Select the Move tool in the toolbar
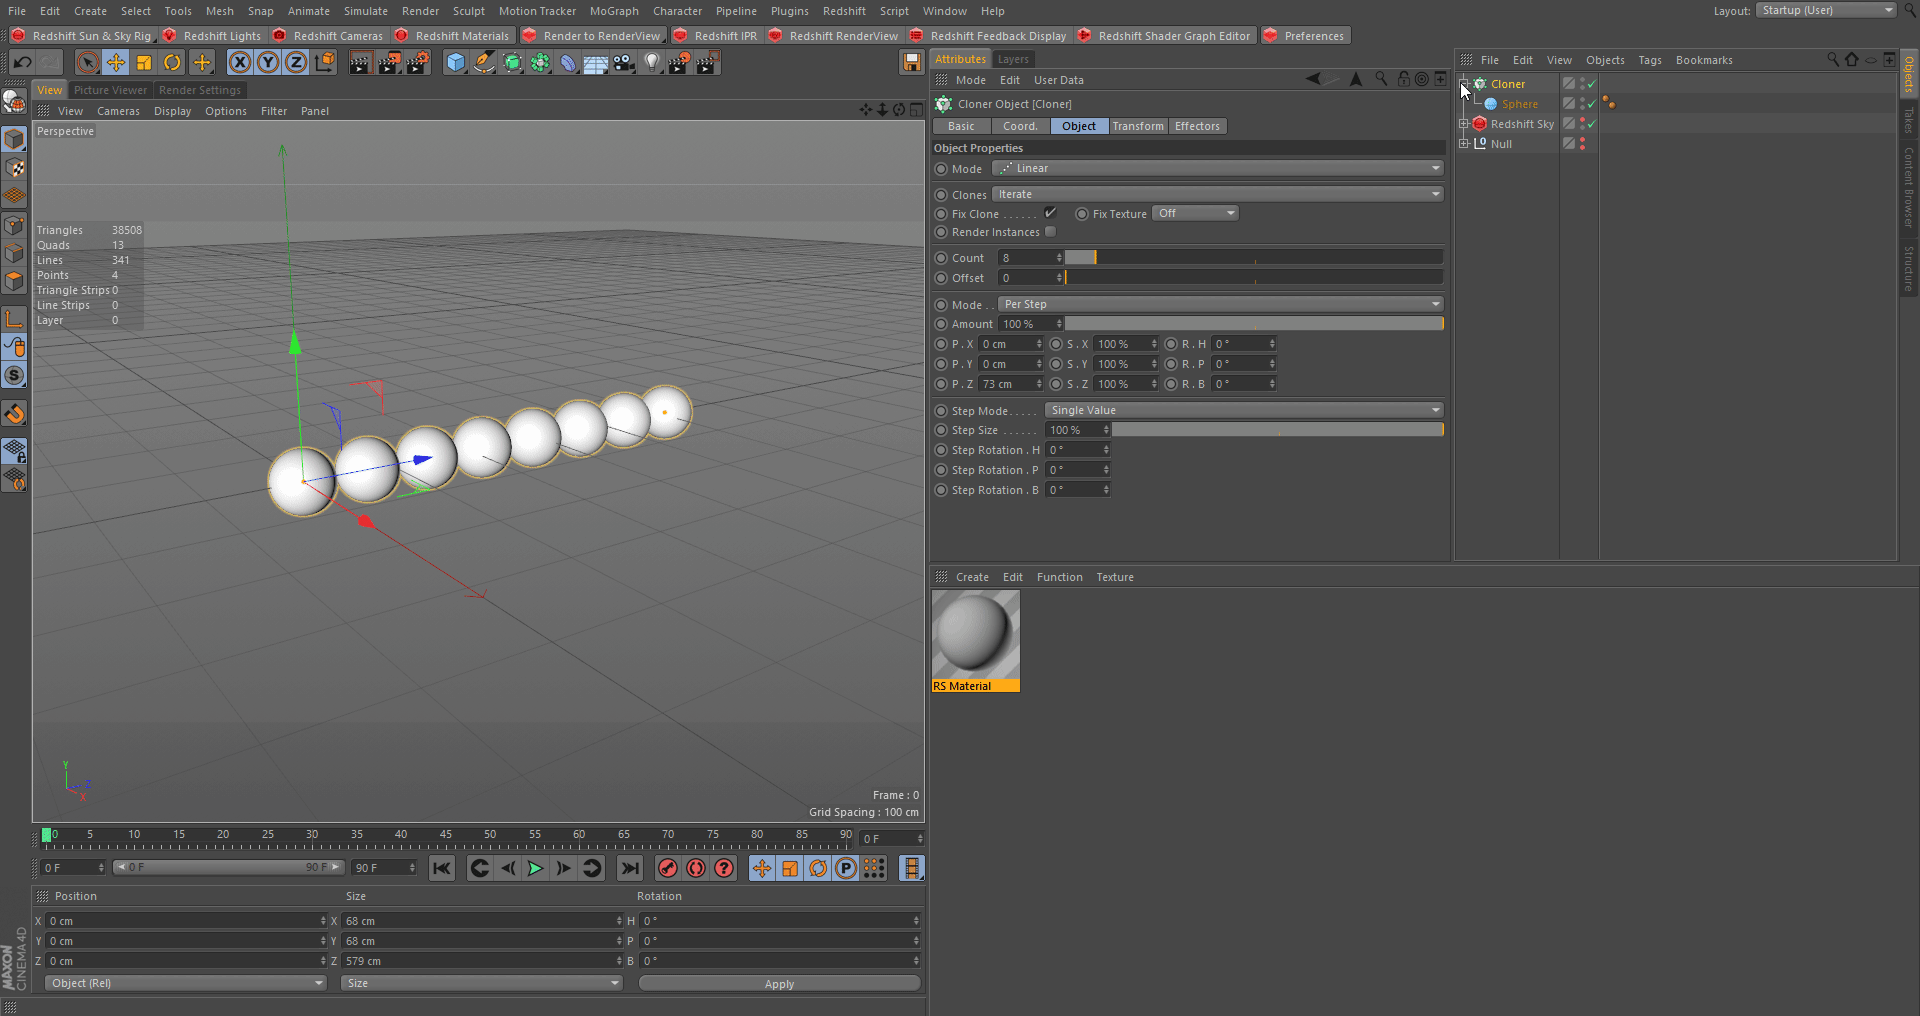 coord(116,63)
